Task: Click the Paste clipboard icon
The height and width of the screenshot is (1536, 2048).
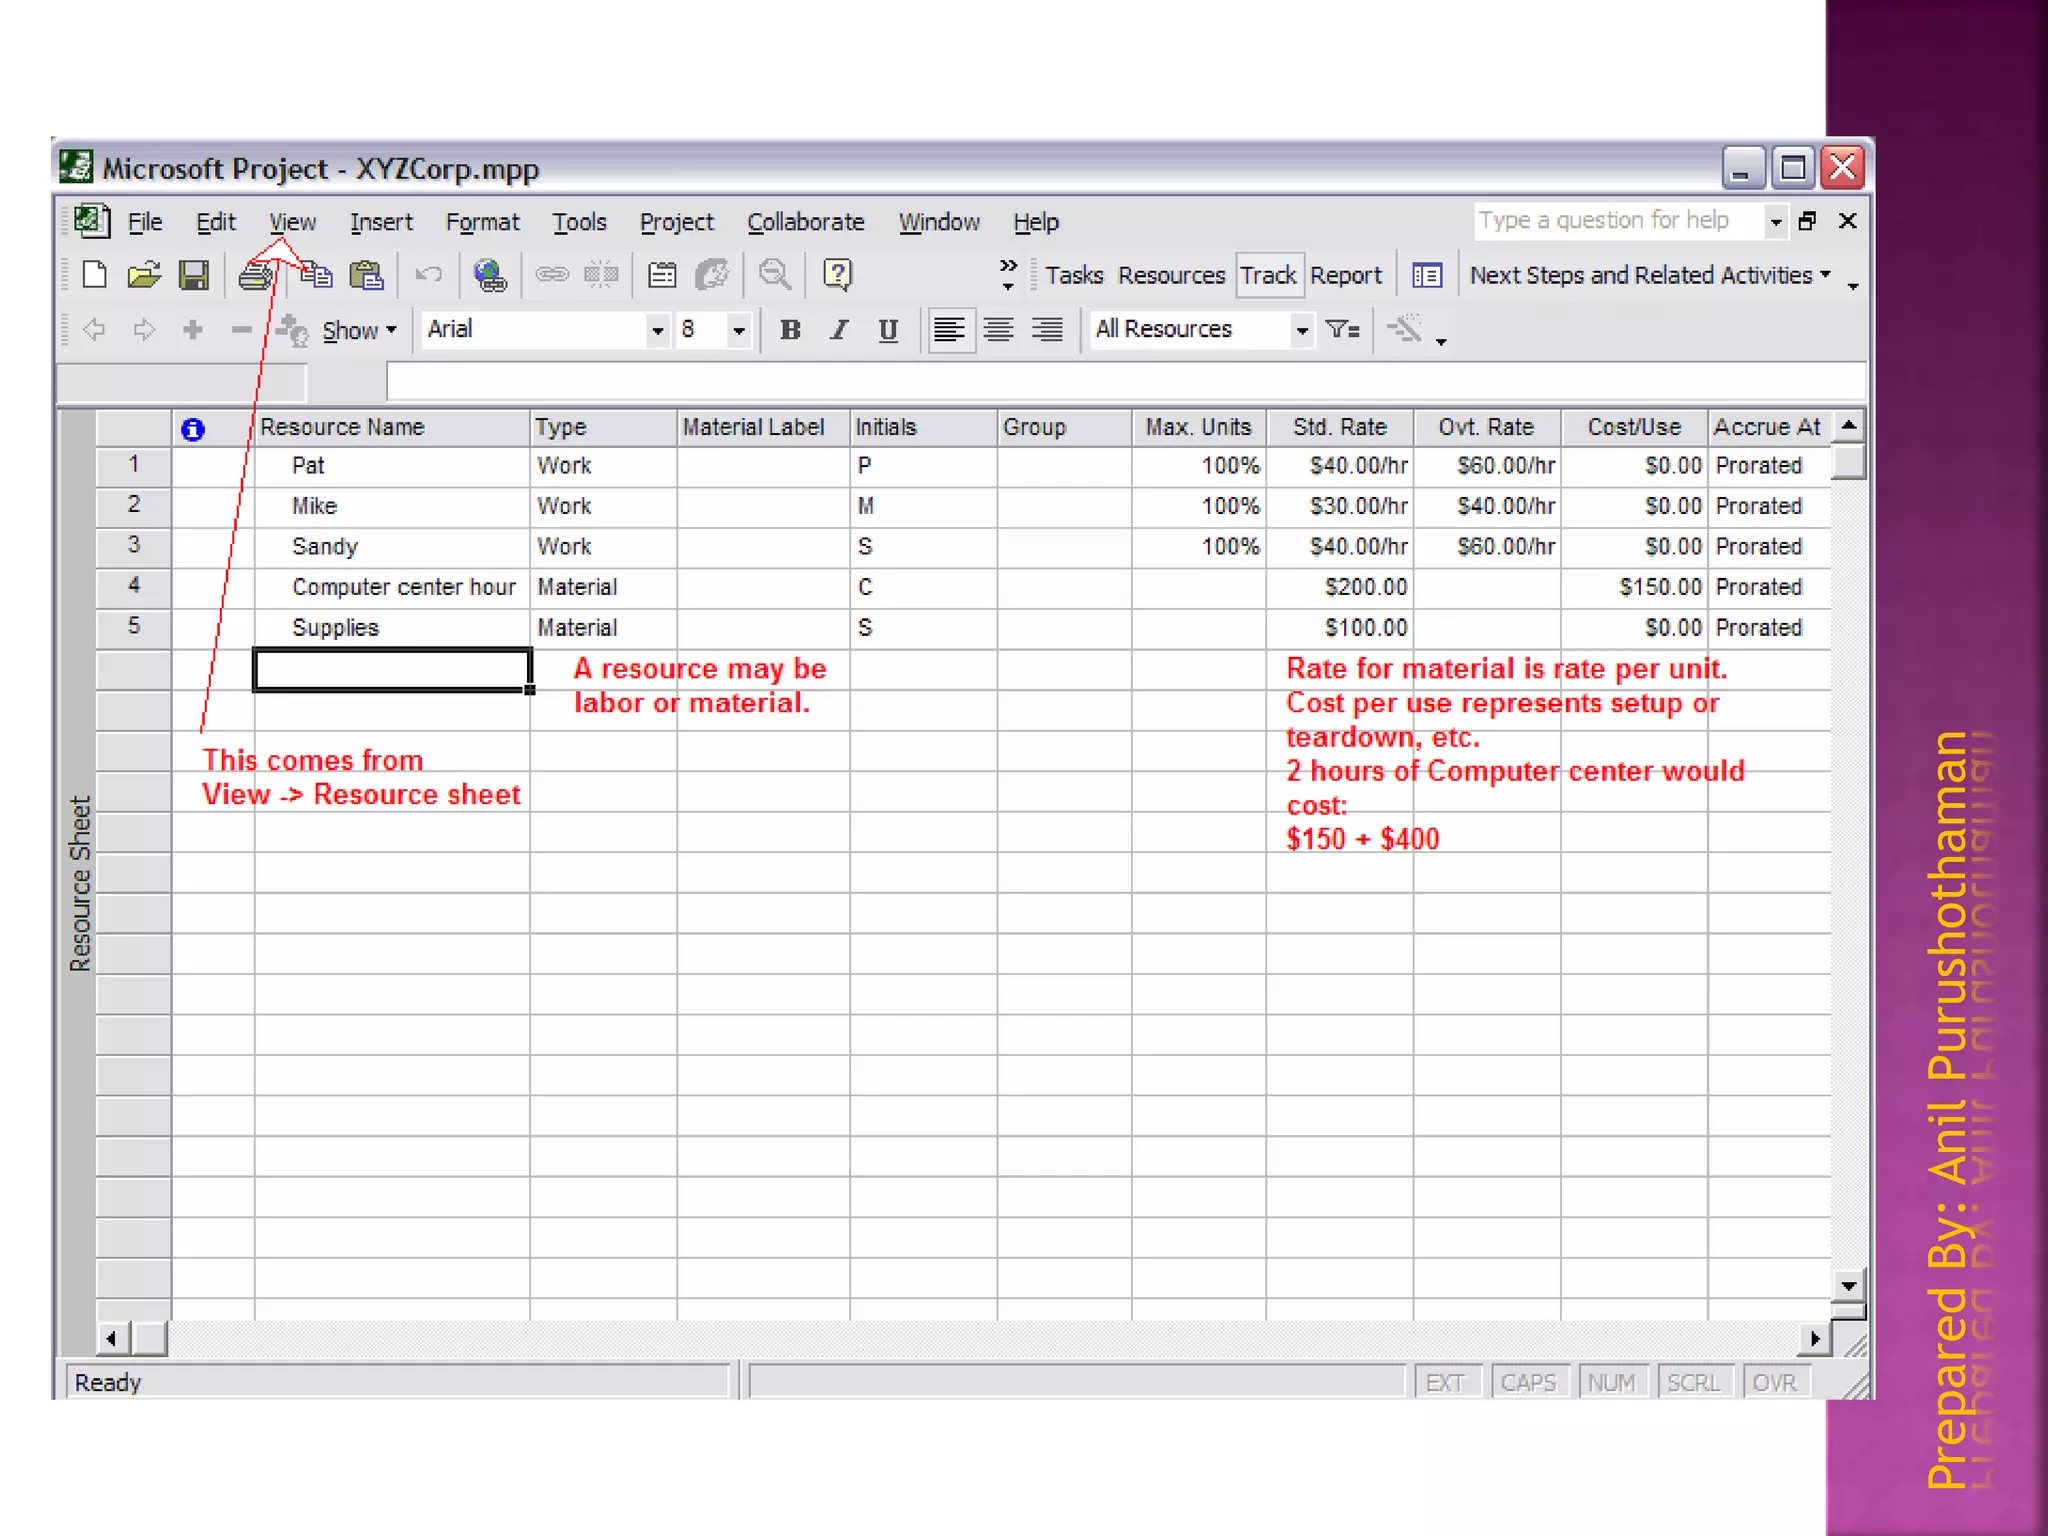Action: pyautogui.click(x=367, y=275)
